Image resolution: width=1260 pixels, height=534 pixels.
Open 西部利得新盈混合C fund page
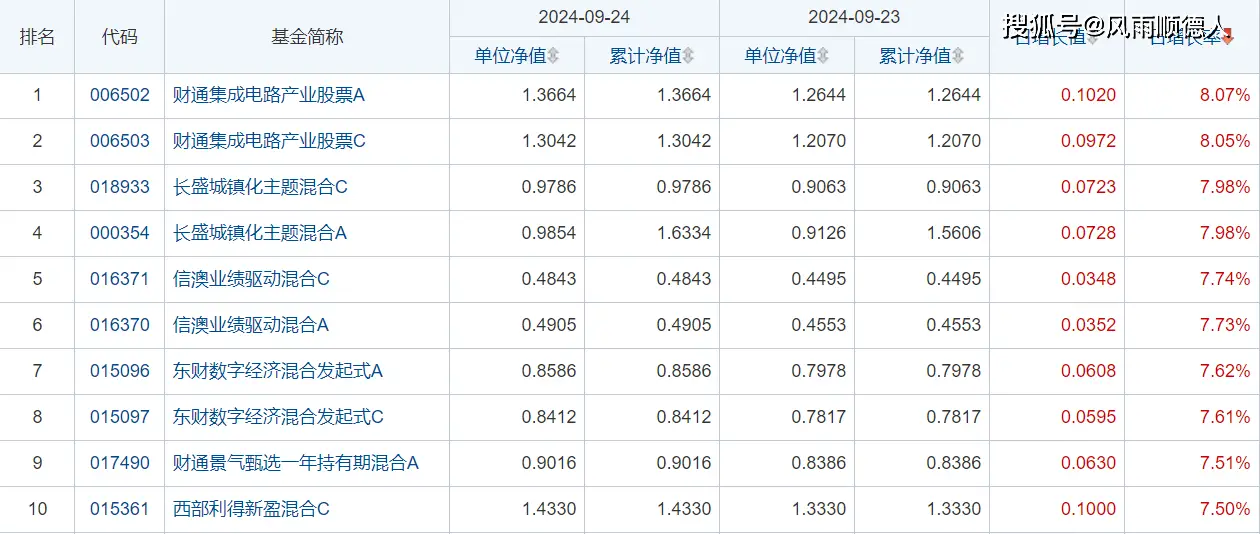click(252, 509)
